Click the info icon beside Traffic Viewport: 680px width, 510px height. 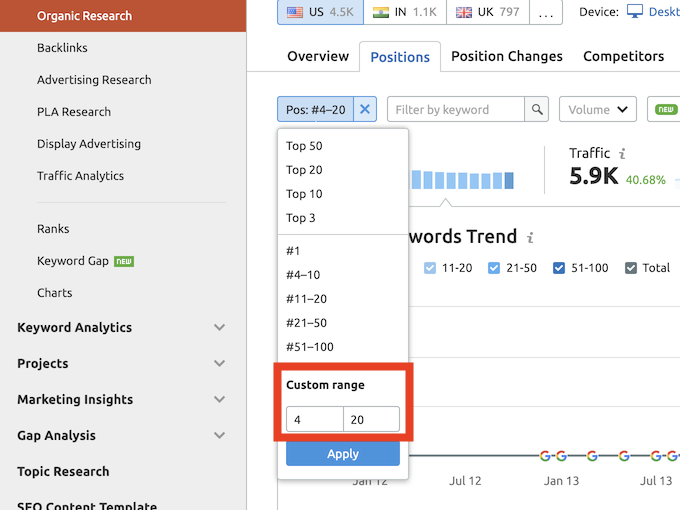[622, 154]
